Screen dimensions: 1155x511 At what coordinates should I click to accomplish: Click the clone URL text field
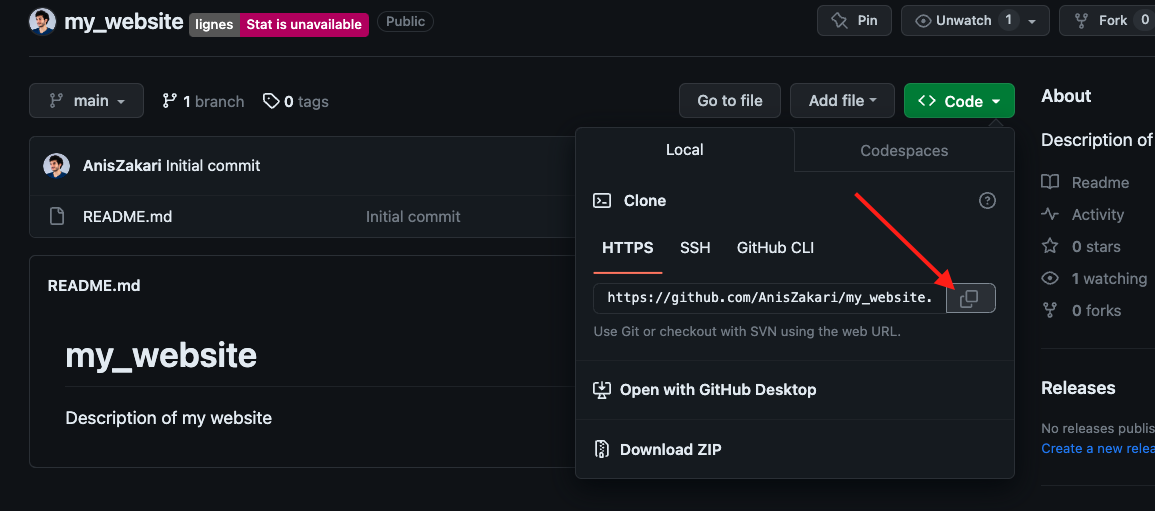point(770,298)
